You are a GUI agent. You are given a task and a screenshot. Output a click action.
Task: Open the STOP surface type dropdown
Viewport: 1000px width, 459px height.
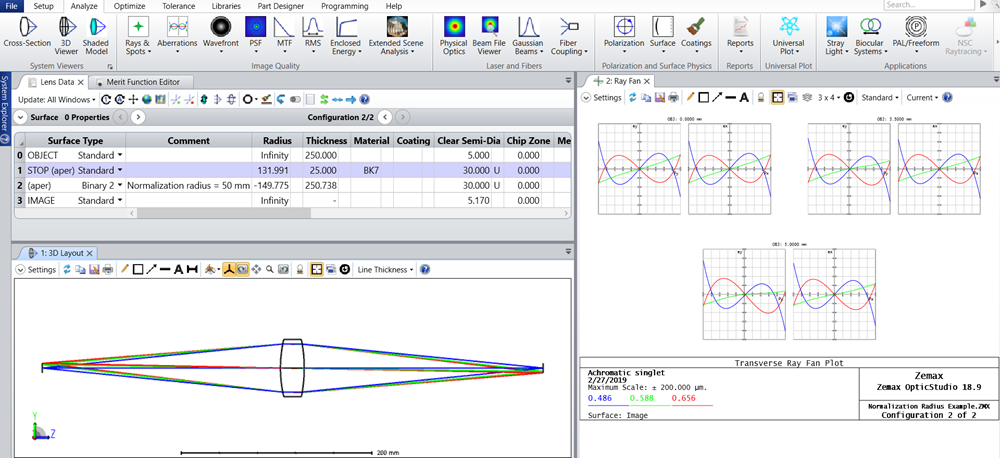click(120, 170)
